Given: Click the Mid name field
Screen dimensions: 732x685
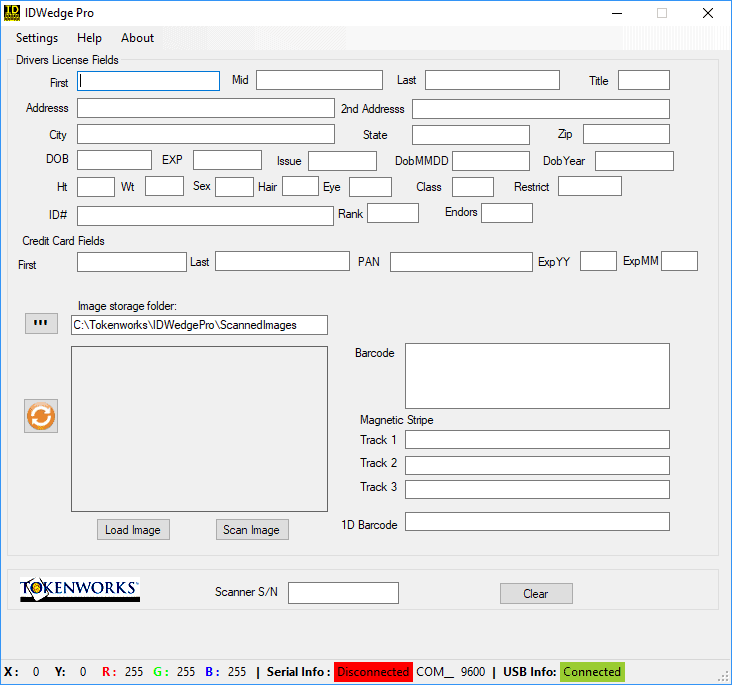Looking at the screenshot, I should (x=319, y=80).
